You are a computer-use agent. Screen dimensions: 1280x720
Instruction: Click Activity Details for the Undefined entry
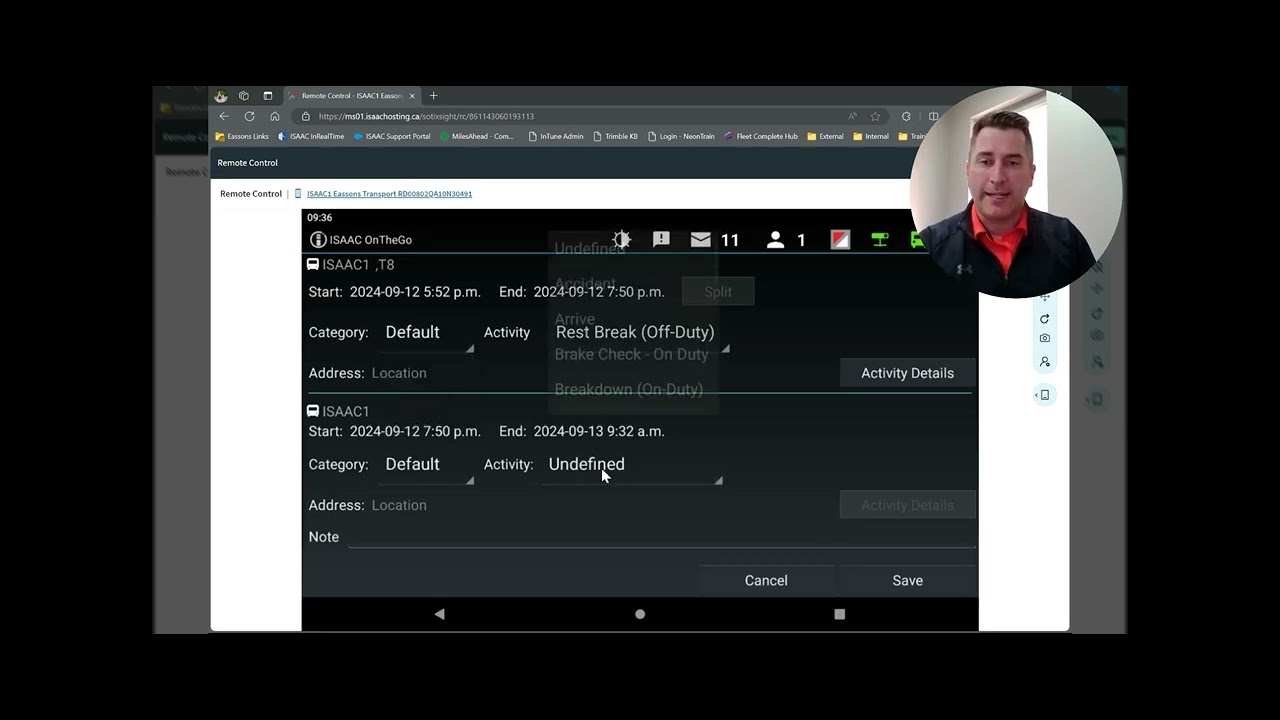[907, 505]
